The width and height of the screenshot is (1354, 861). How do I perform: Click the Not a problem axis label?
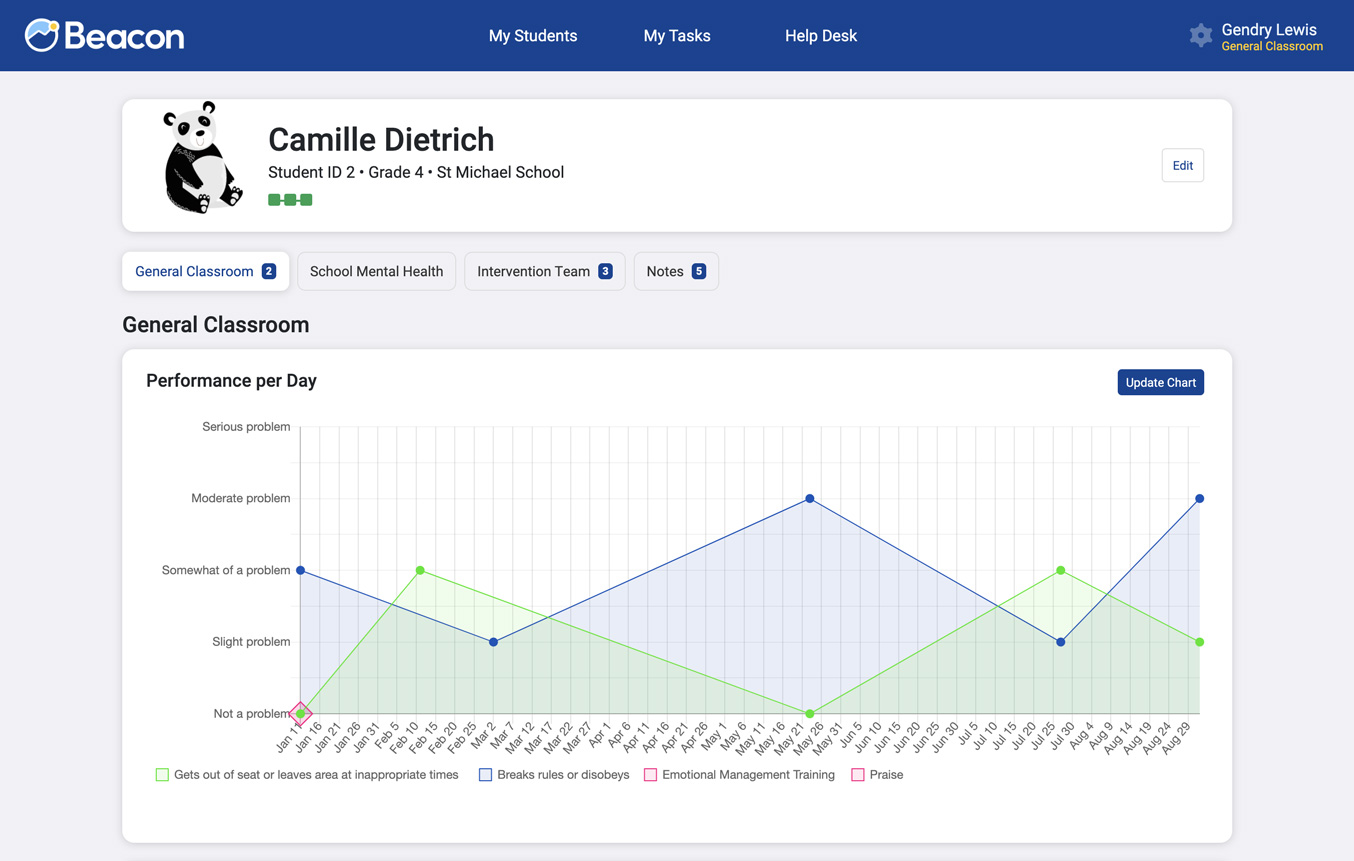(x=252, y=714)
